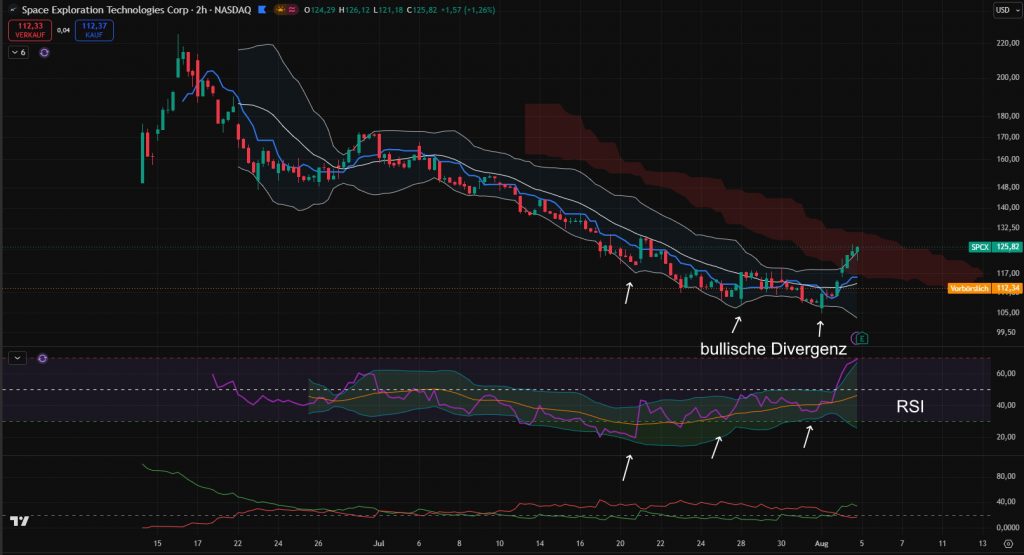Click the Aug label on time axis
Image resolution: width=1024 pixels, height=555 pixels.
[822, 543]
